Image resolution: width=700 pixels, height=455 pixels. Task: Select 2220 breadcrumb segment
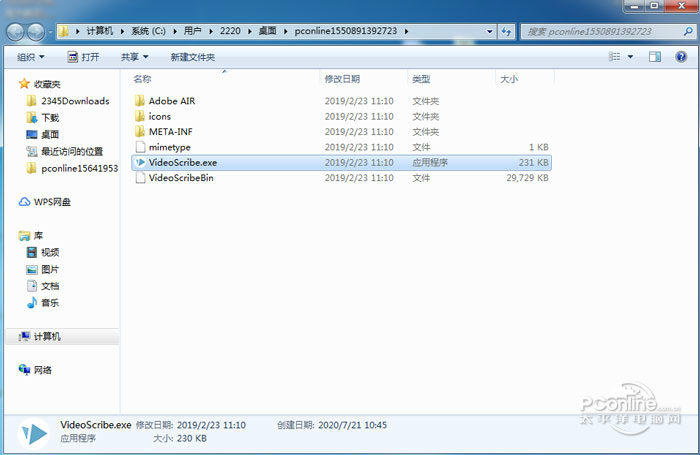230,31
